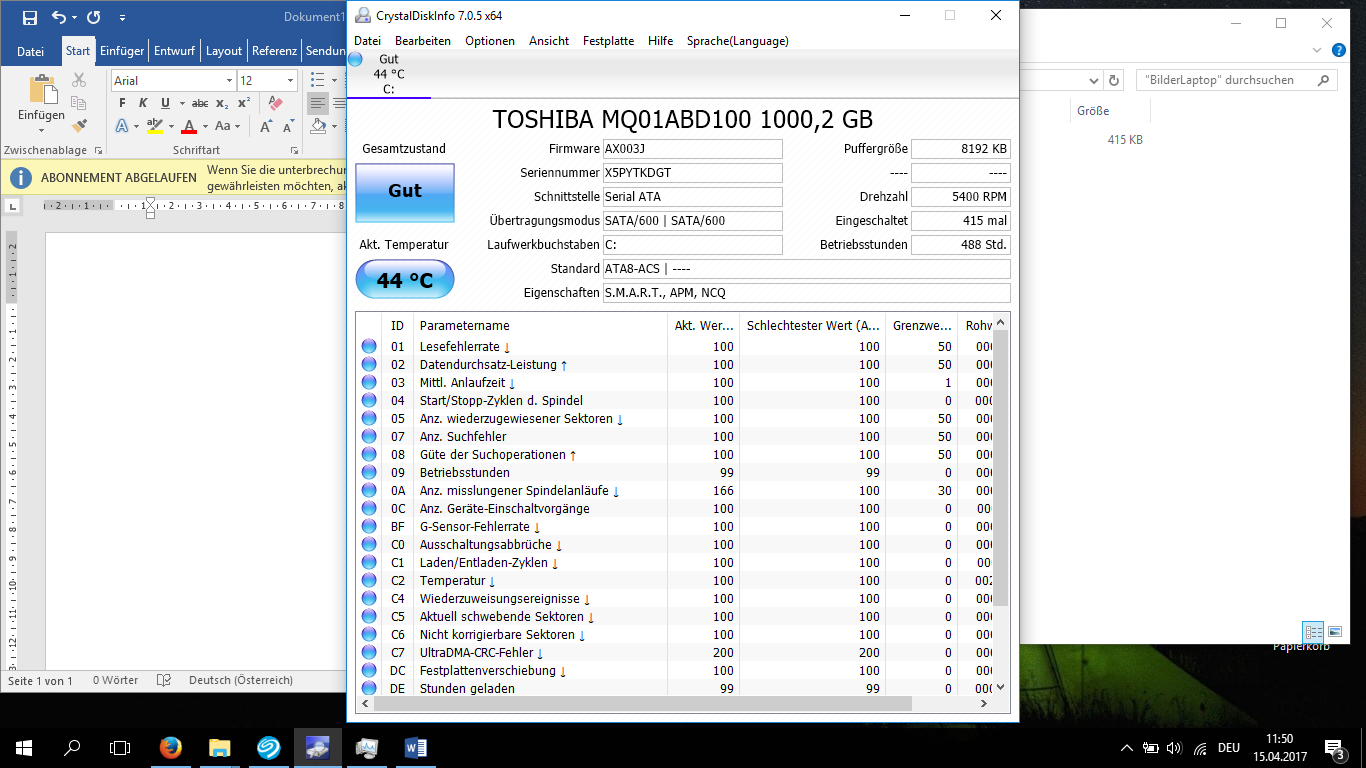Open the Datei tab in Word
1366x768 pixels.
point(30,51)
